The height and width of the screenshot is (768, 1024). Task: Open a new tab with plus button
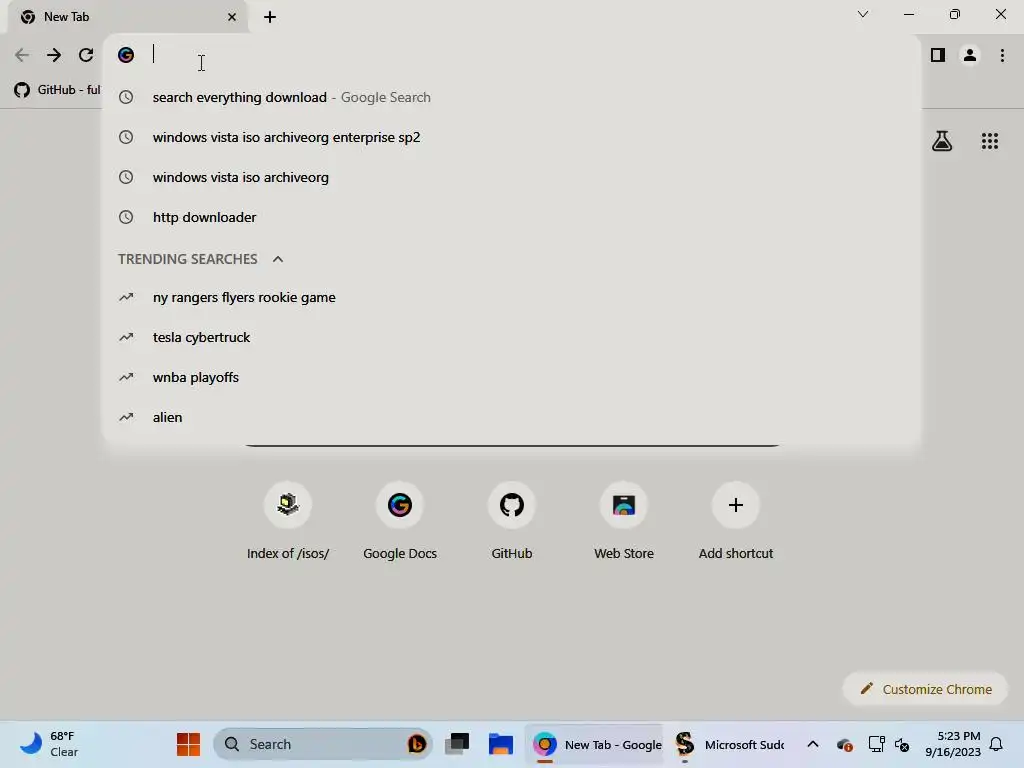click(270, 17)
